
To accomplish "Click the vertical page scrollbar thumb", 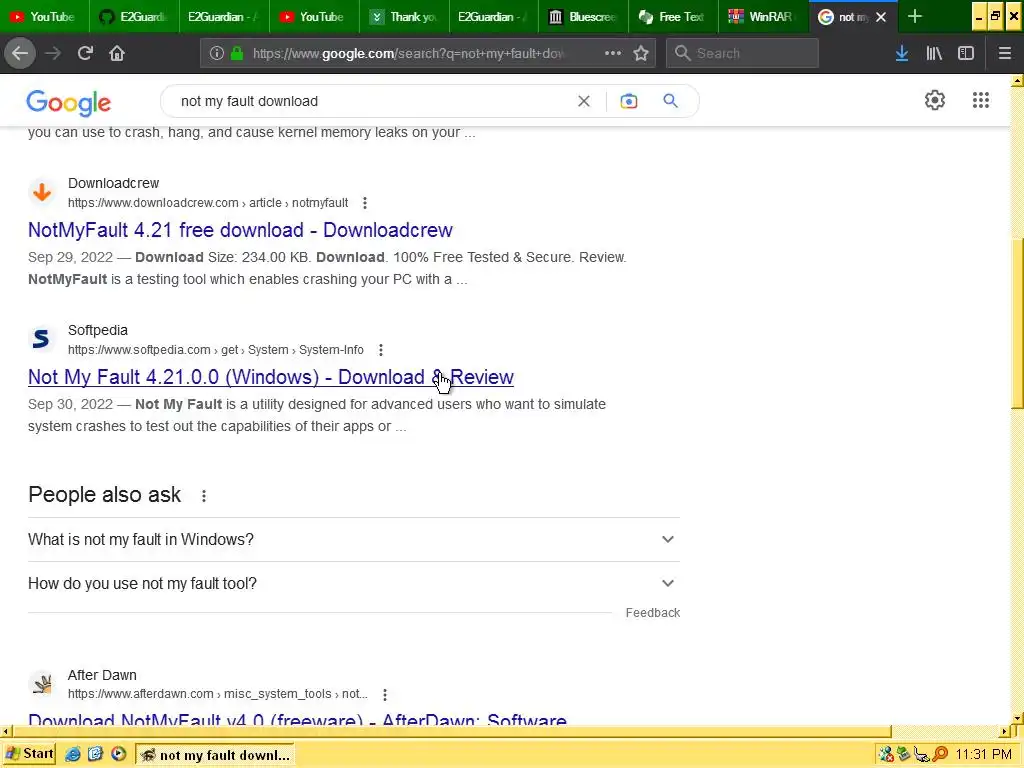I will tap(1017, 324).
